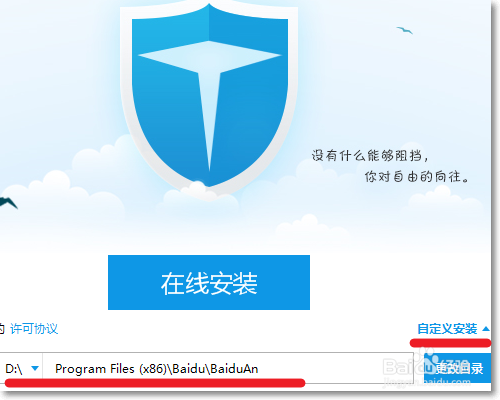This screenshot has height=400, width=500.
Task: Collapse the 自定义安装 custom install option
Action: [453, 329]
